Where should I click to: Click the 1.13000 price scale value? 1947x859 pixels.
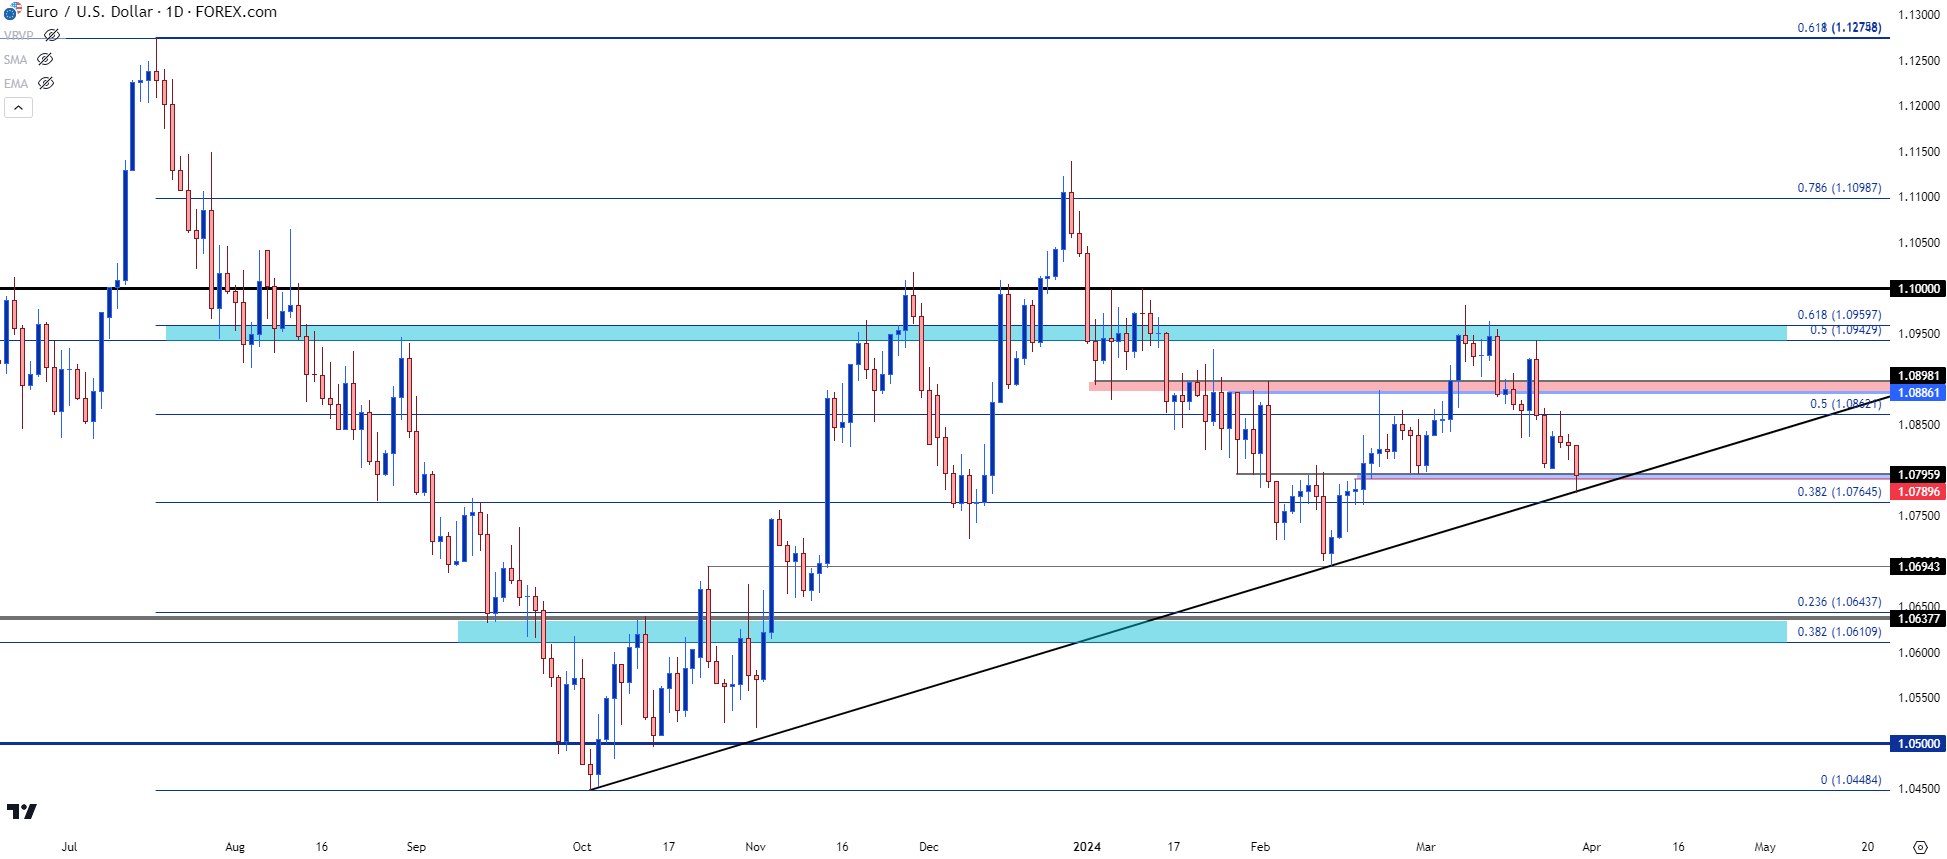[1919, 15]
